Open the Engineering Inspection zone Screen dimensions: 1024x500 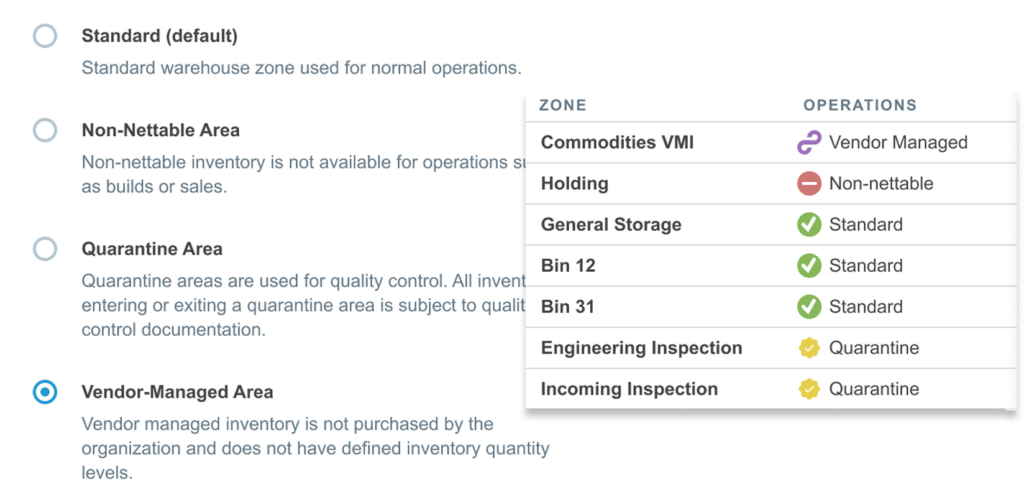click(771, 348)
